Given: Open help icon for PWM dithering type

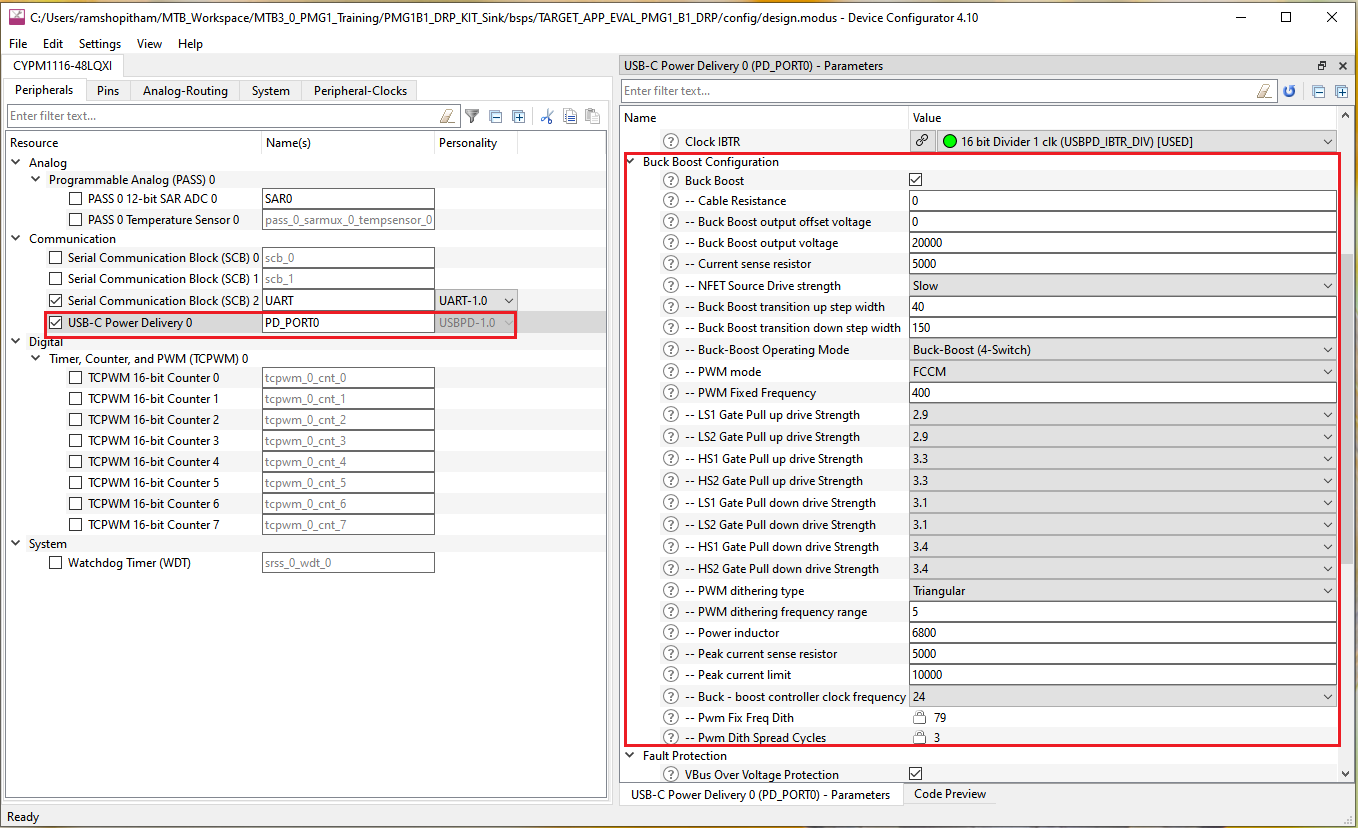Looking at the screenshot, I should [671, 591].
